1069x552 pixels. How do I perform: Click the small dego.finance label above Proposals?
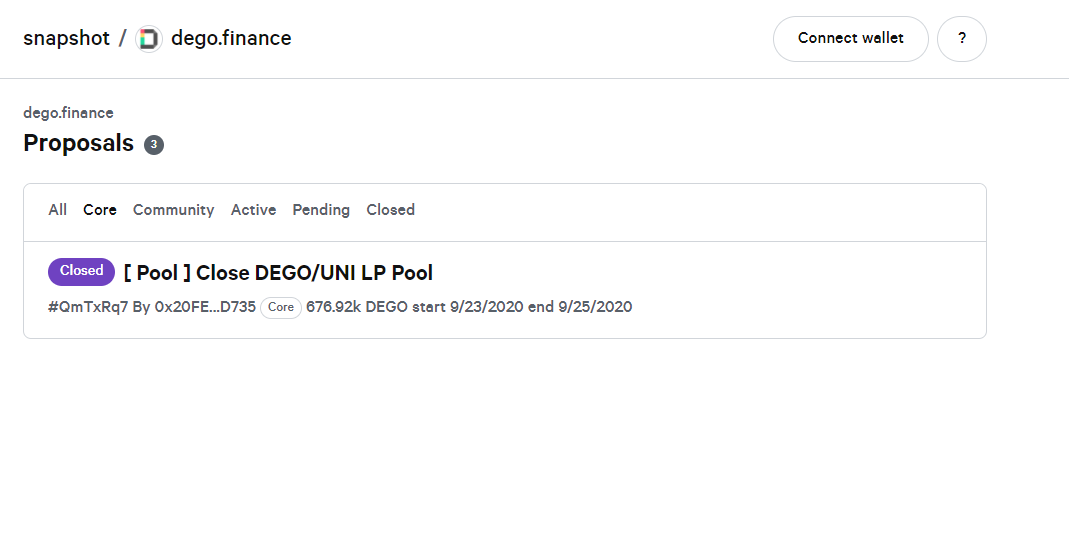(x=68, y=113)
